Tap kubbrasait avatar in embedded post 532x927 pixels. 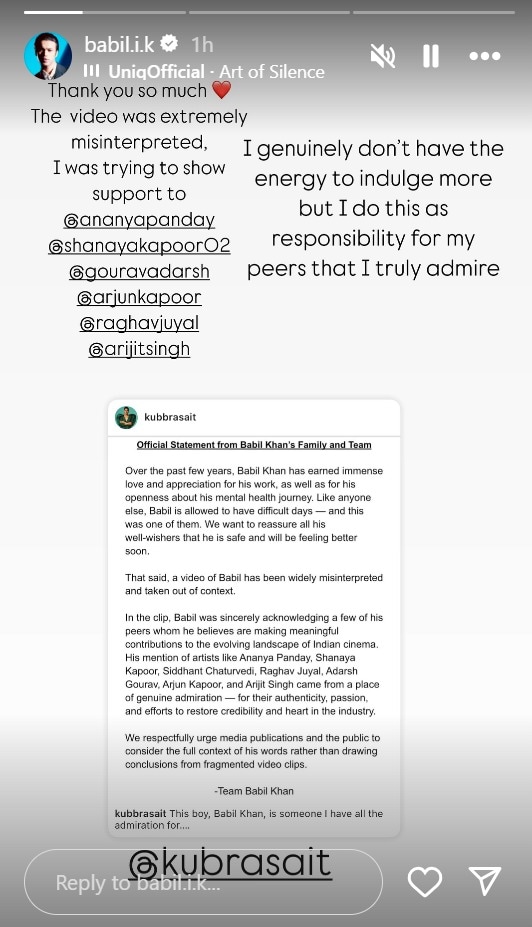click(x=126, y=417)
